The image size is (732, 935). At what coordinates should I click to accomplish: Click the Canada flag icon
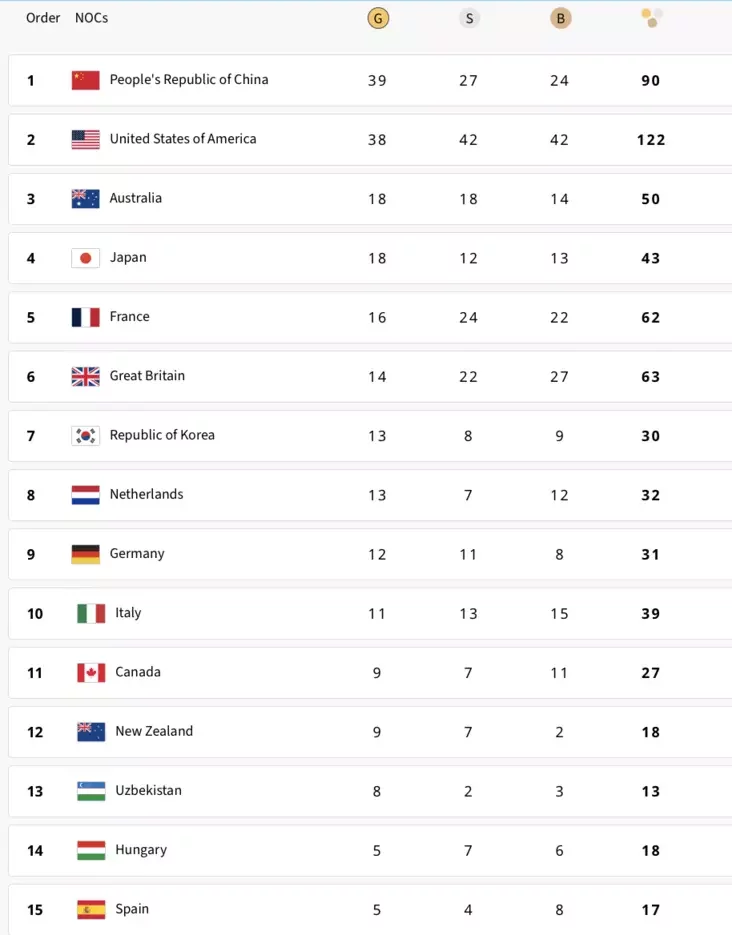point(91,673)
